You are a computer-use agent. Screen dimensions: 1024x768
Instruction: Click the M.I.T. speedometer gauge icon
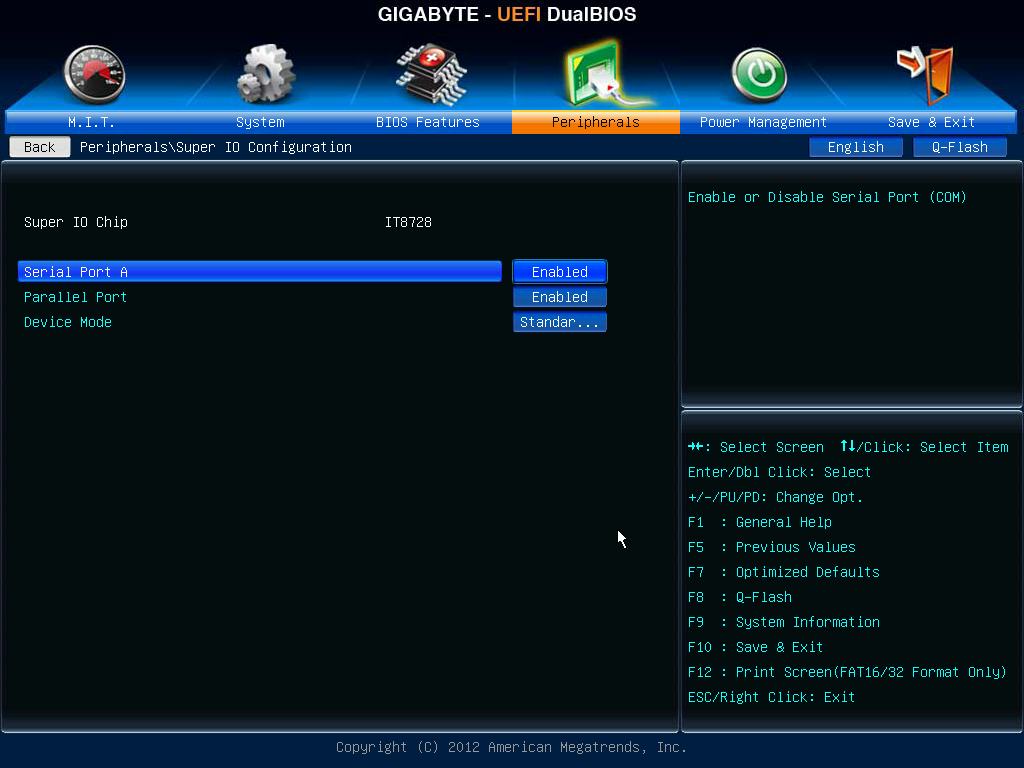pyautogui.click(x=95, y=74)
